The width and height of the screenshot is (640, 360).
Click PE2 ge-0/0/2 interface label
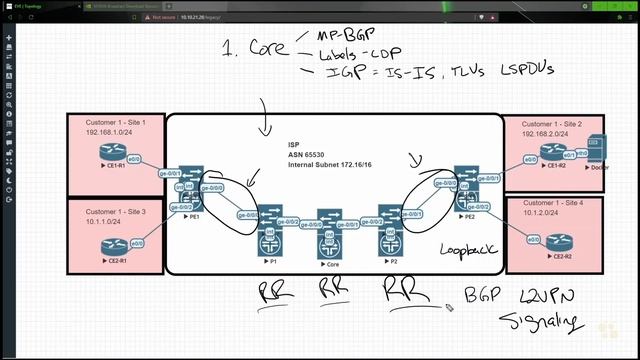coord(478,207)
